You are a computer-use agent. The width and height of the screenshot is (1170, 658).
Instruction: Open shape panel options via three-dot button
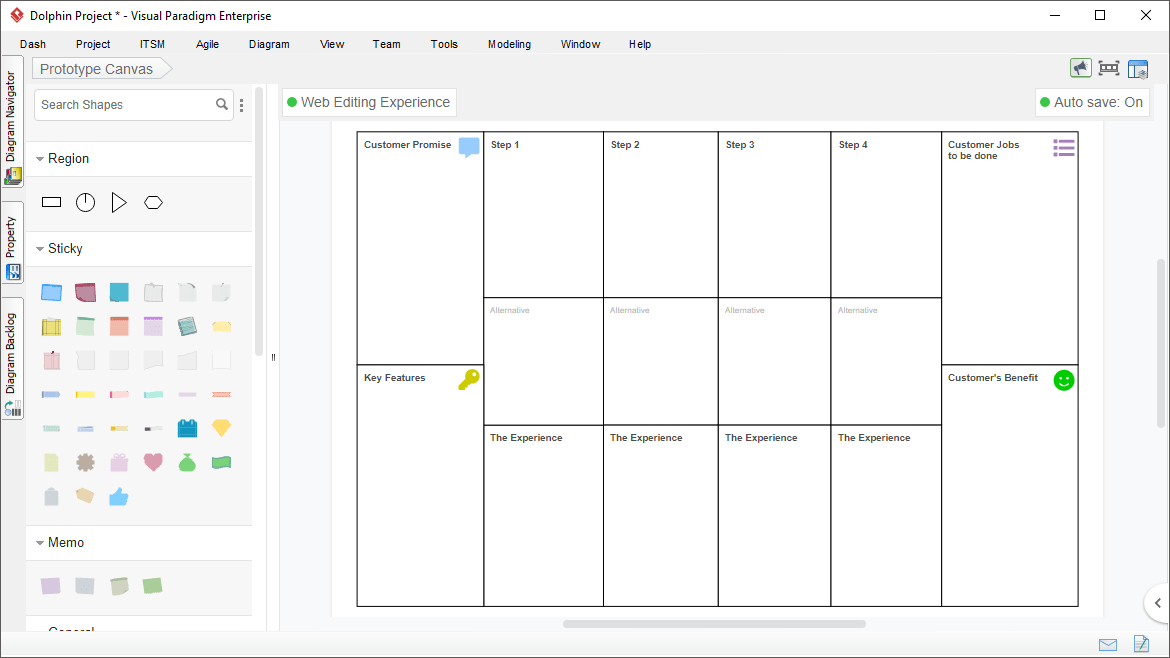pyautogui.click(x=241, y=104)
